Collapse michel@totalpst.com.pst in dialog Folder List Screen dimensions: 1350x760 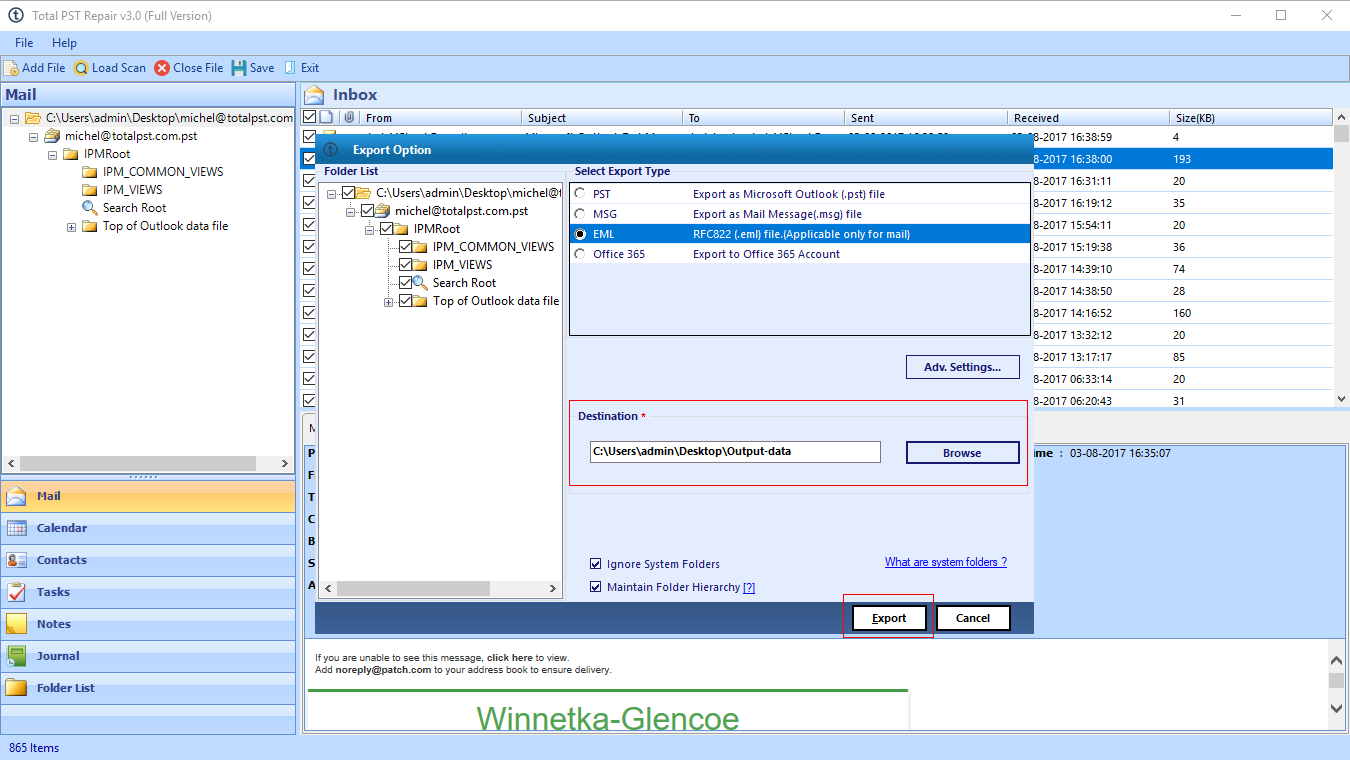pos(351,212)
